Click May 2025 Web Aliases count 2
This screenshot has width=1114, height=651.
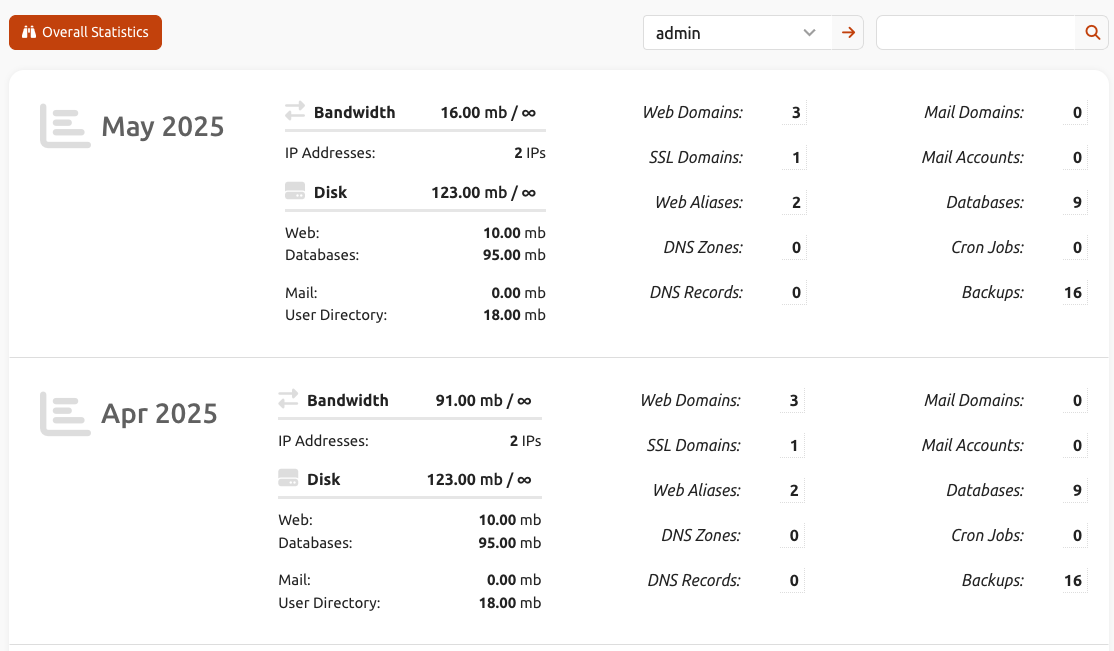pos(796,203)
